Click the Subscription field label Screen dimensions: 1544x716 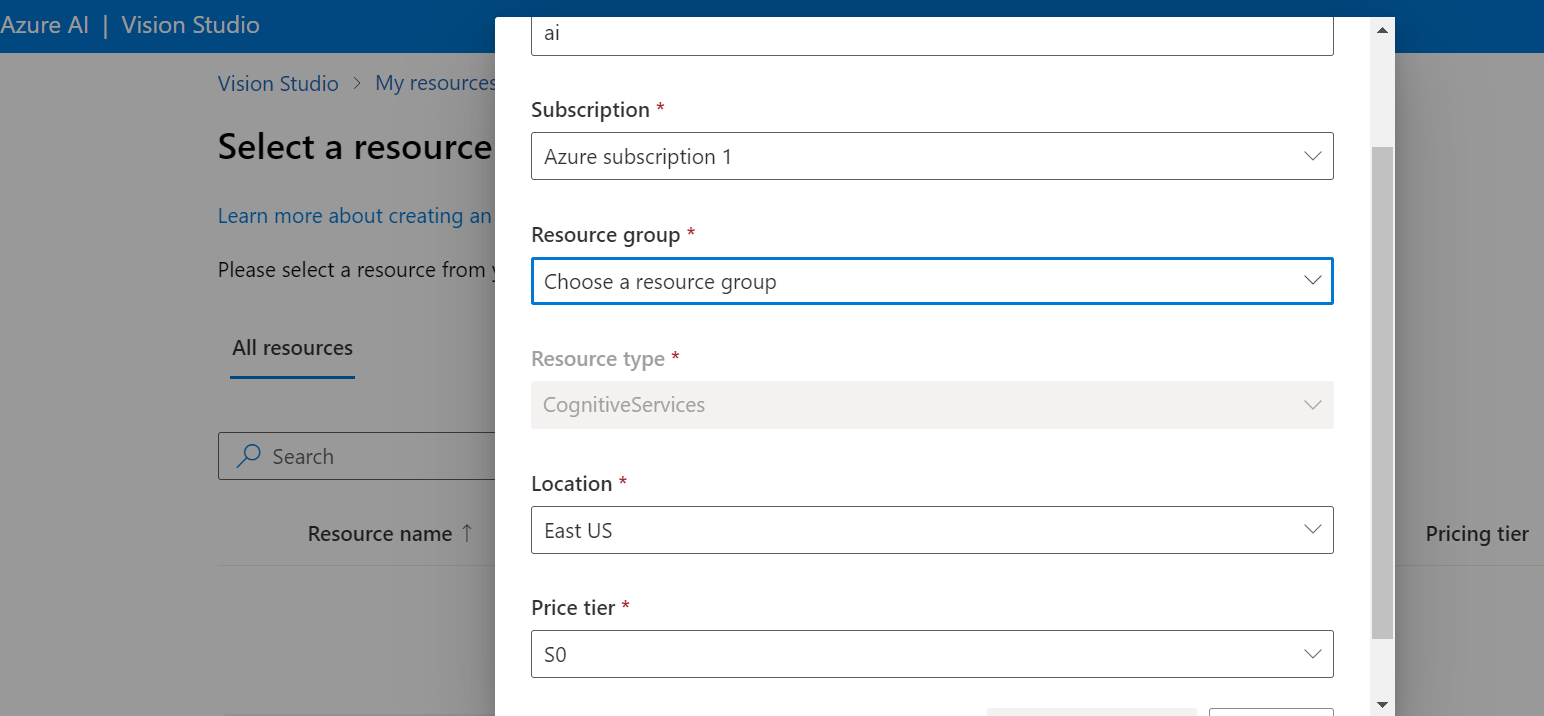[x=590, y=110]
